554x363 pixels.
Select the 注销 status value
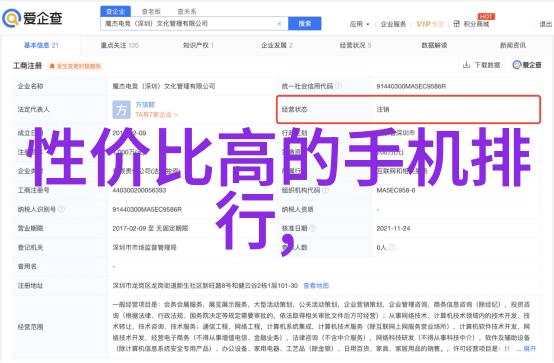click(383, 110)
